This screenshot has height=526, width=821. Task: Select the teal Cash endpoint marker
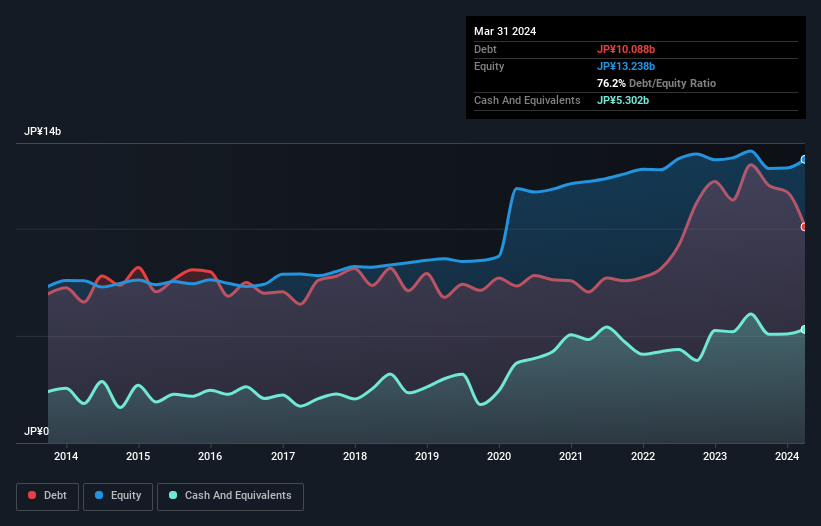(804, 329)
